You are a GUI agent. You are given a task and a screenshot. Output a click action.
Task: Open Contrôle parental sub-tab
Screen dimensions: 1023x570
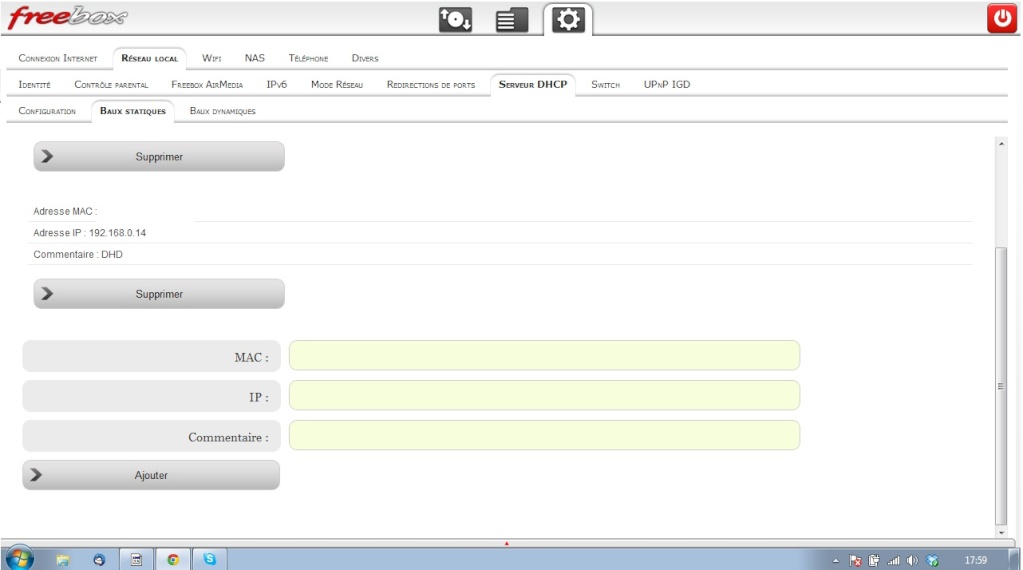[x=111, y=84]
